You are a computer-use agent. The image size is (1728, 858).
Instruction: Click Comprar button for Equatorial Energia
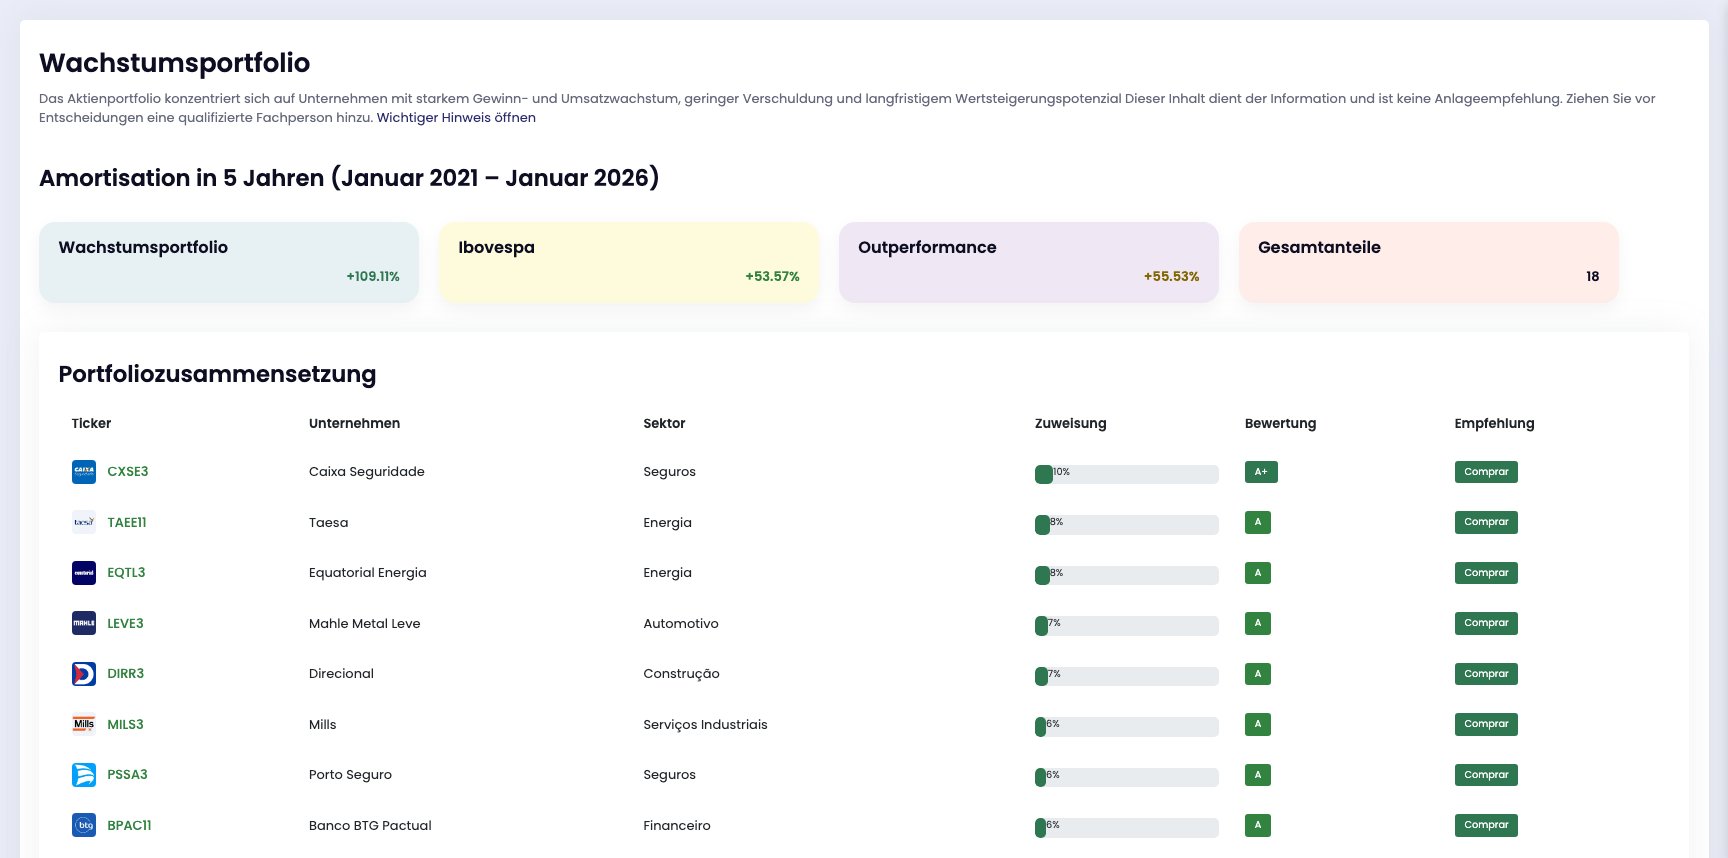pyautogui.click(x=1486, y=573)
